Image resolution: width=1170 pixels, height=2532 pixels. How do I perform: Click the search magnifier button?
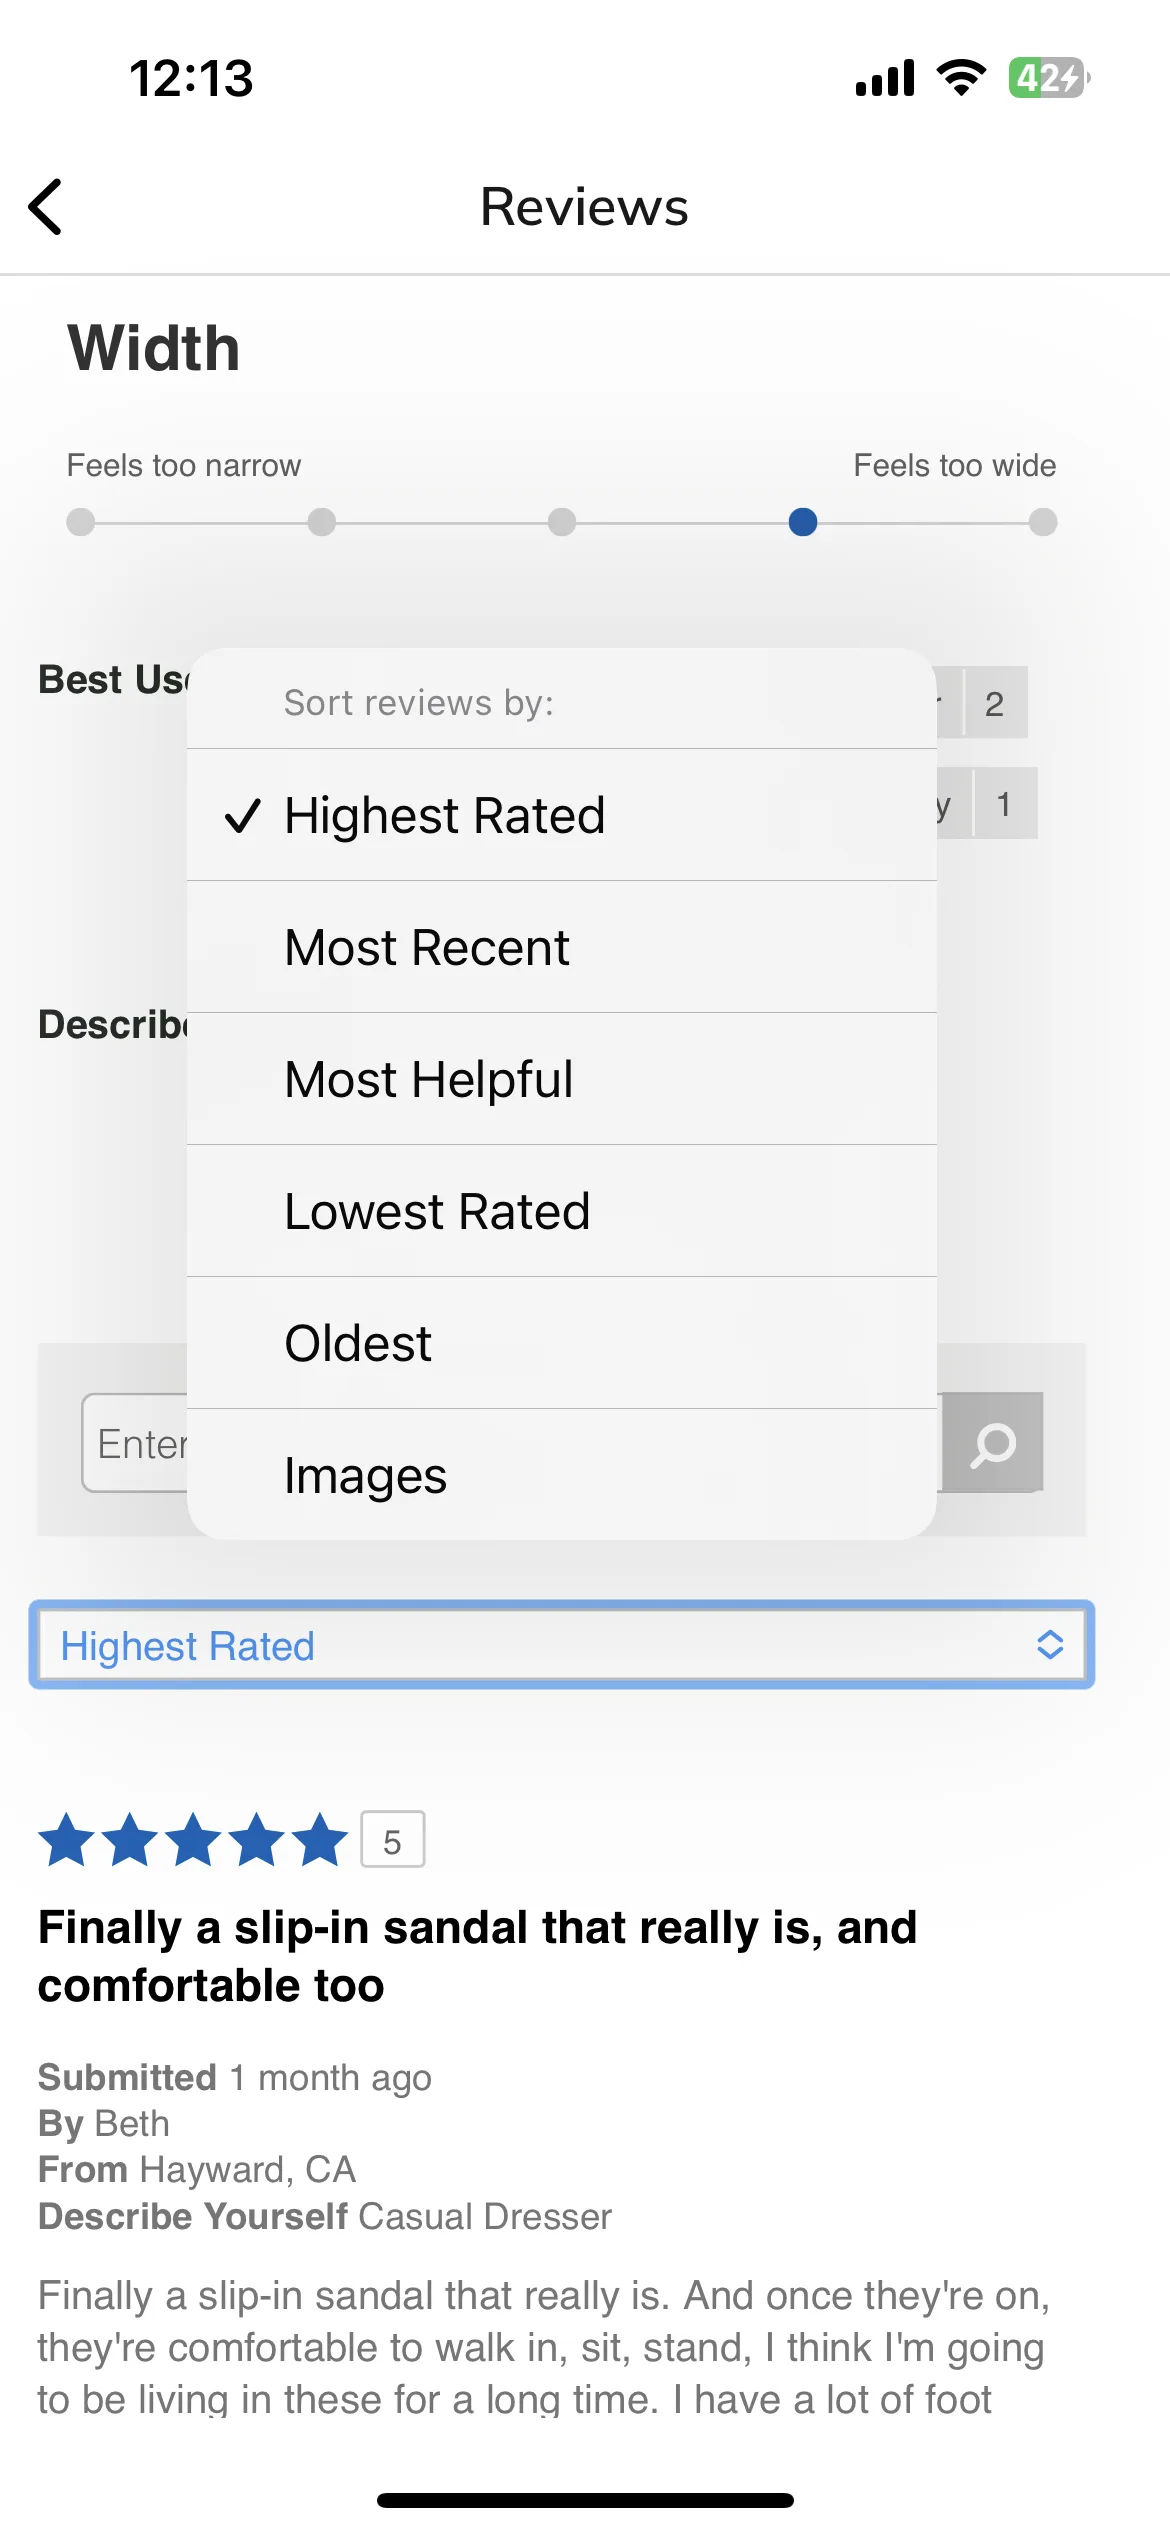[x=992, y=1442]
